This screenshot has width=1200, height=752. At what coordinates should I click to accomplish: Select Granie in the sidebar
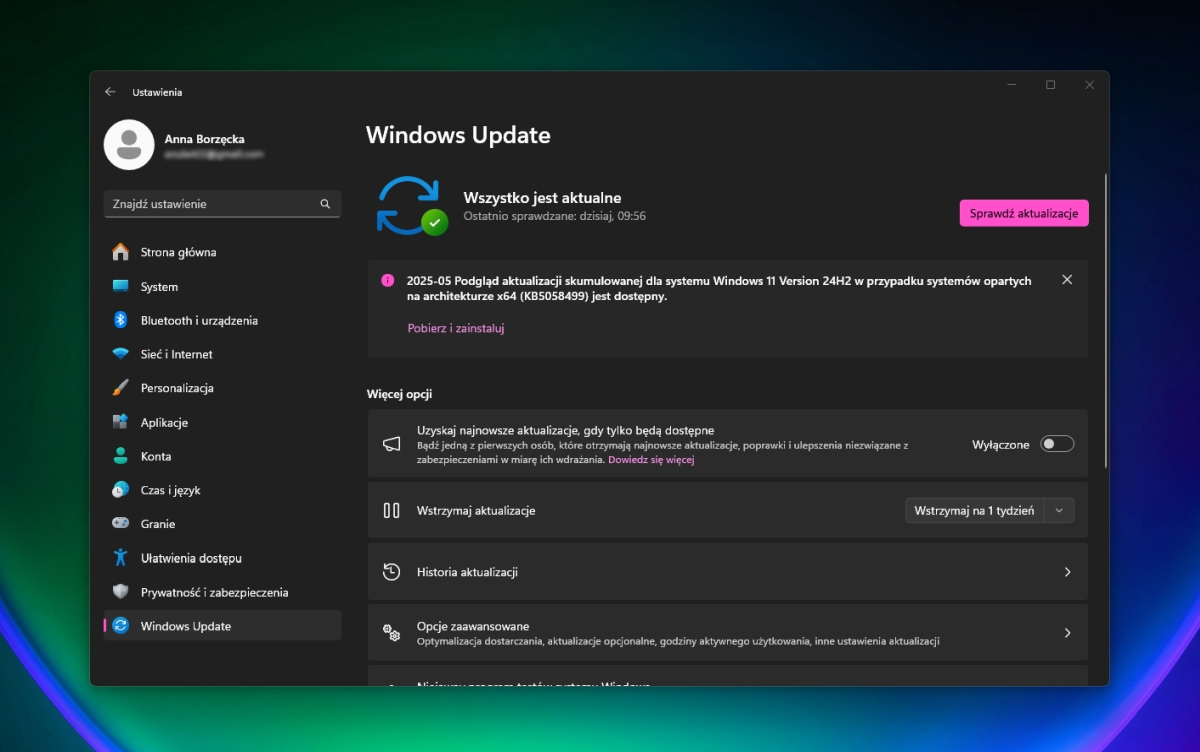[222, 524]
